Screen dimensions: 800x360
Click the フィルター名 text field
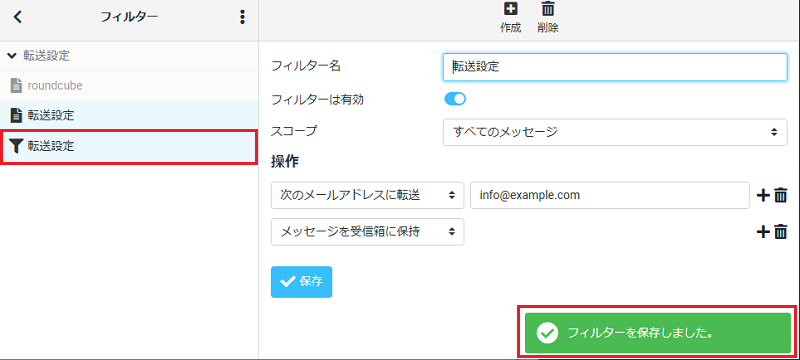click(615, 67)
